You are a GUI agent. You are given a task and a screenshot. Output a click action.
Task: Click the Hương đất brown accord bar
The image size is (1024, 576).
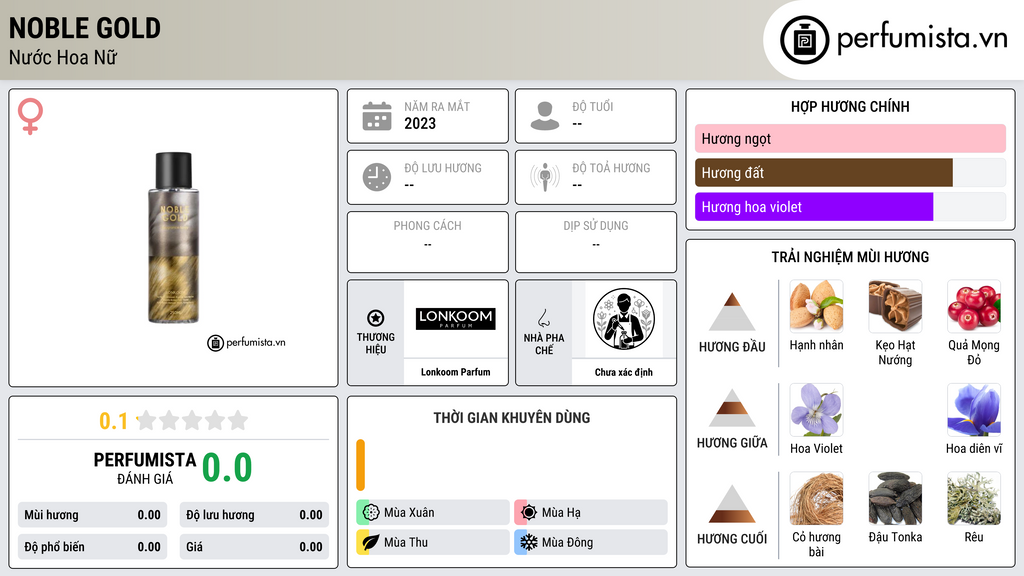click(x=824, y=173)
